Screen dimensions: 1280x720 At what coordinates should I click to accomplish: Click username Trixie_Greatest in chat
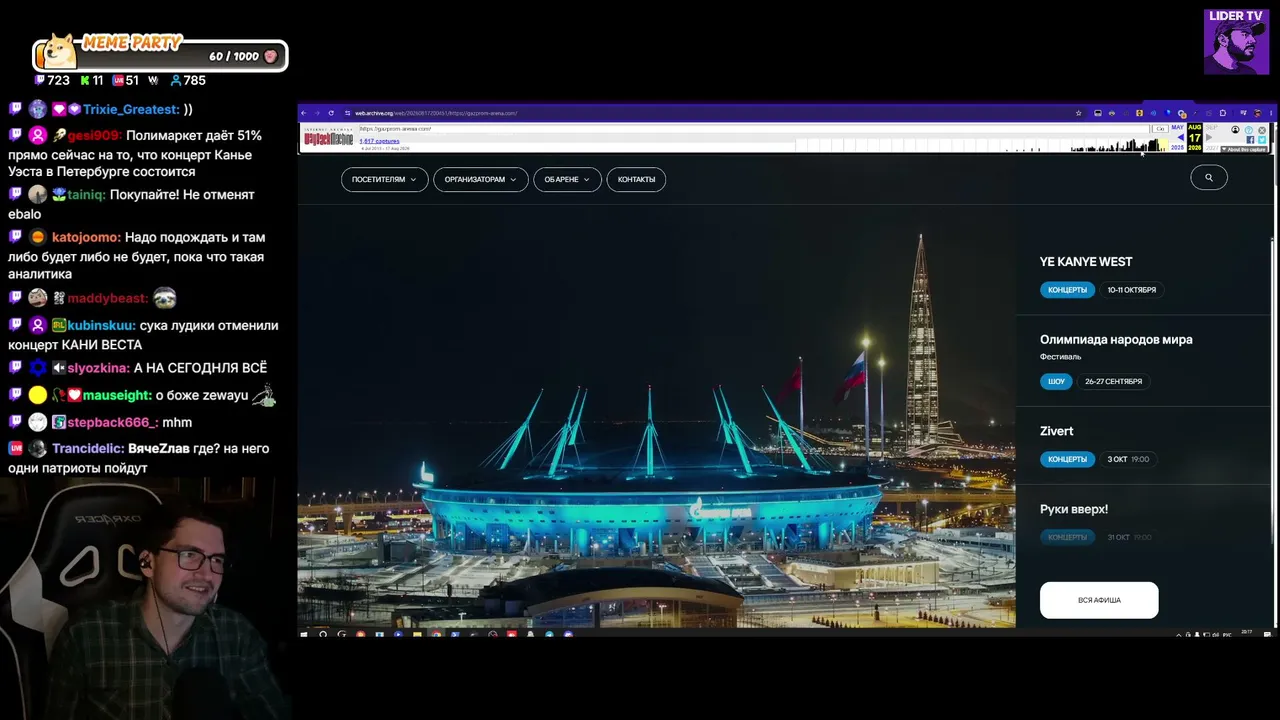tap(131, 109)
